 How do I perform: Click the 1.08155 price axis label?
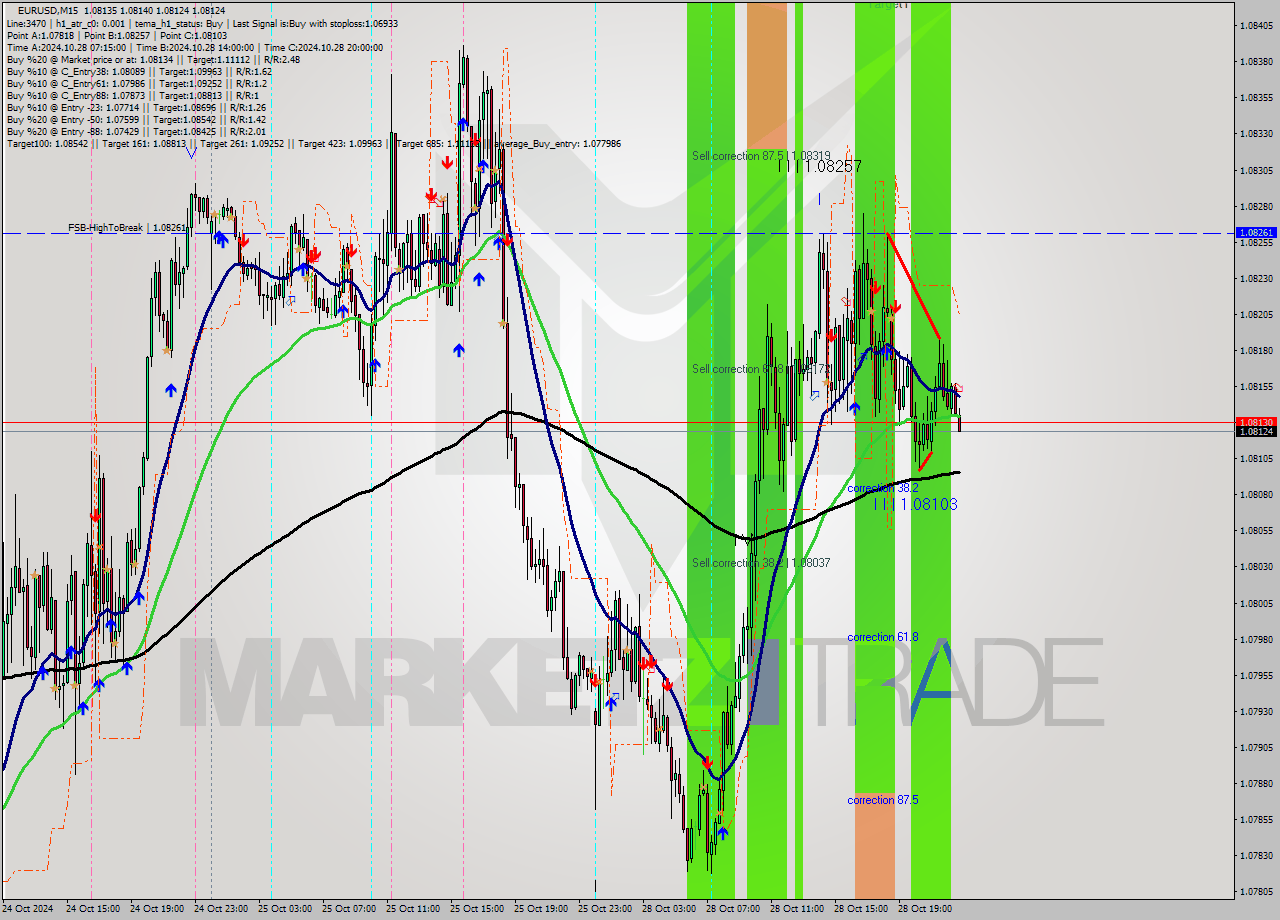coord(1257,387)
